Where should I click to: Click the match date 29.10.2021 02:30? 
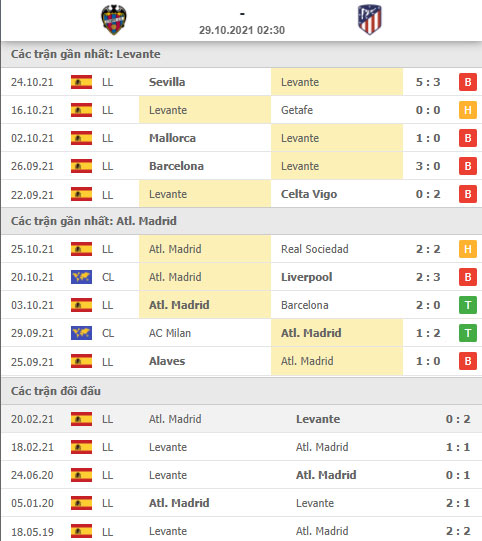(x=242, y=30)
